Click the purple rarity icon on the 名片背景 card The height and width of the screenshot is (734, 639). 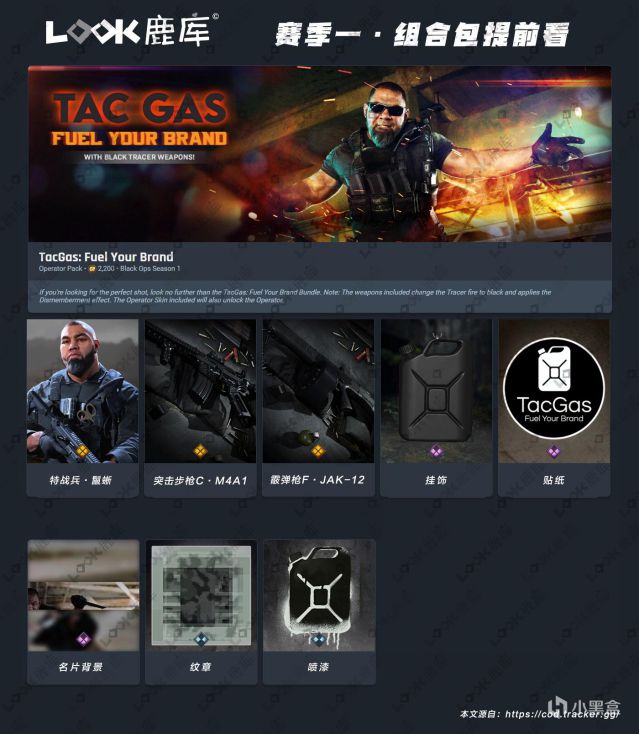click(x=83, y=639)
